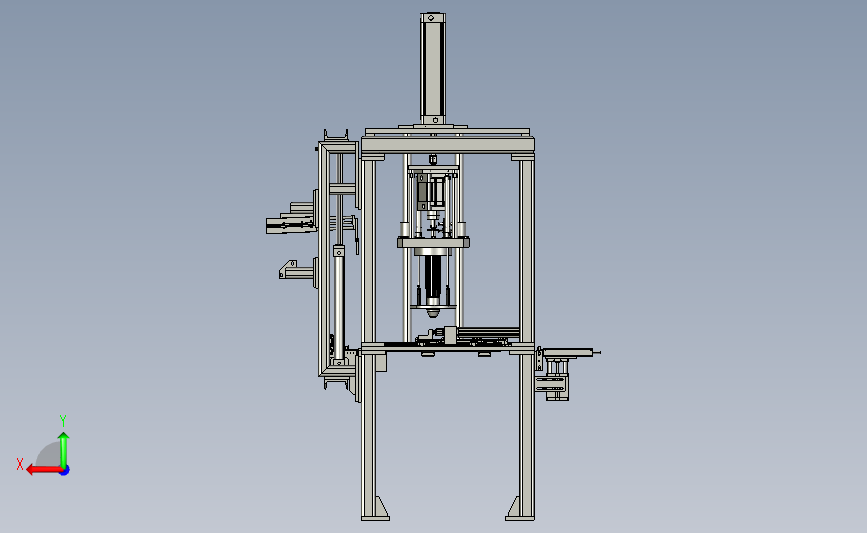The height and width of the screenshot is (533, 867).
Task: Select the top crossbeam of the frame
Action: coord(448,145)
